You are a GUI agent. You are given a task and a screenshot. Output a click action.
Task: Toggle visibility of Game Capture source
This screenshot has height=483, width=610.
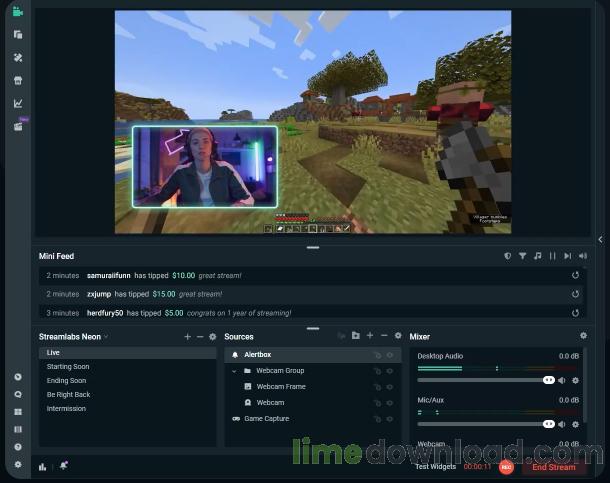pos(390,419)
